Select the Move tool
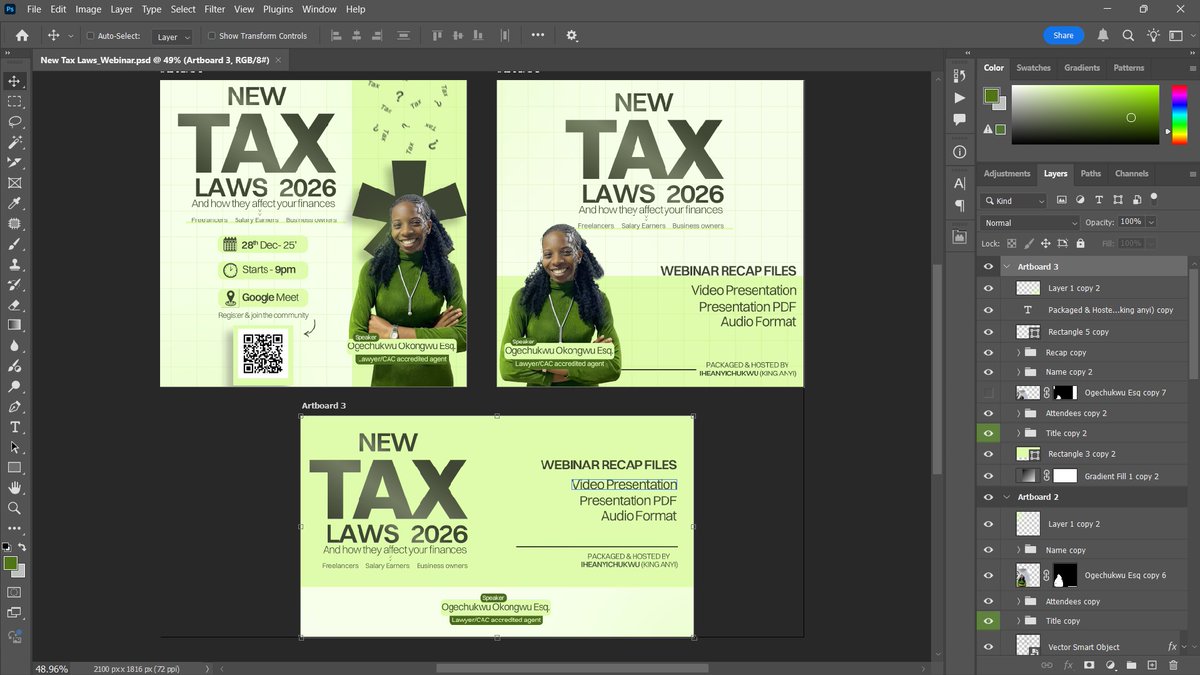1200x675 pixels. [x=14, y=80]
